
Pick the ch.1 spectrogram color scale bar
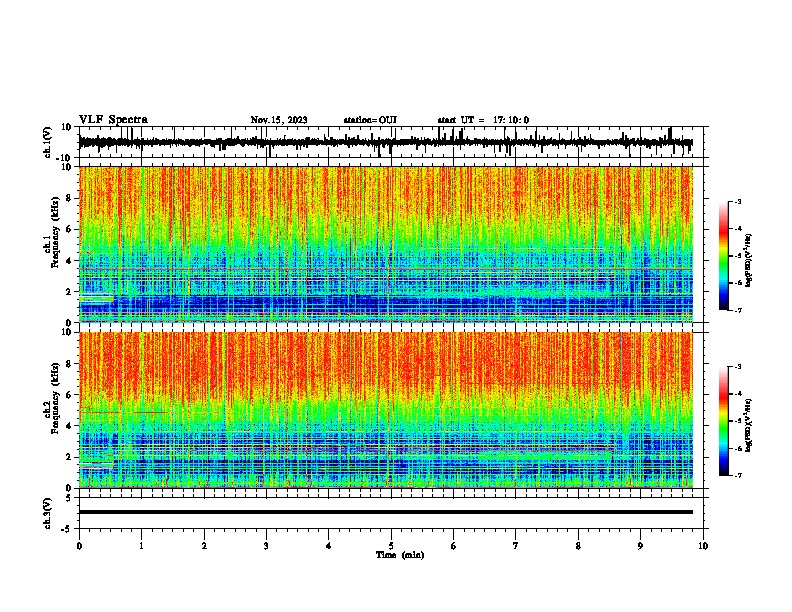click(x=724, y=256)
